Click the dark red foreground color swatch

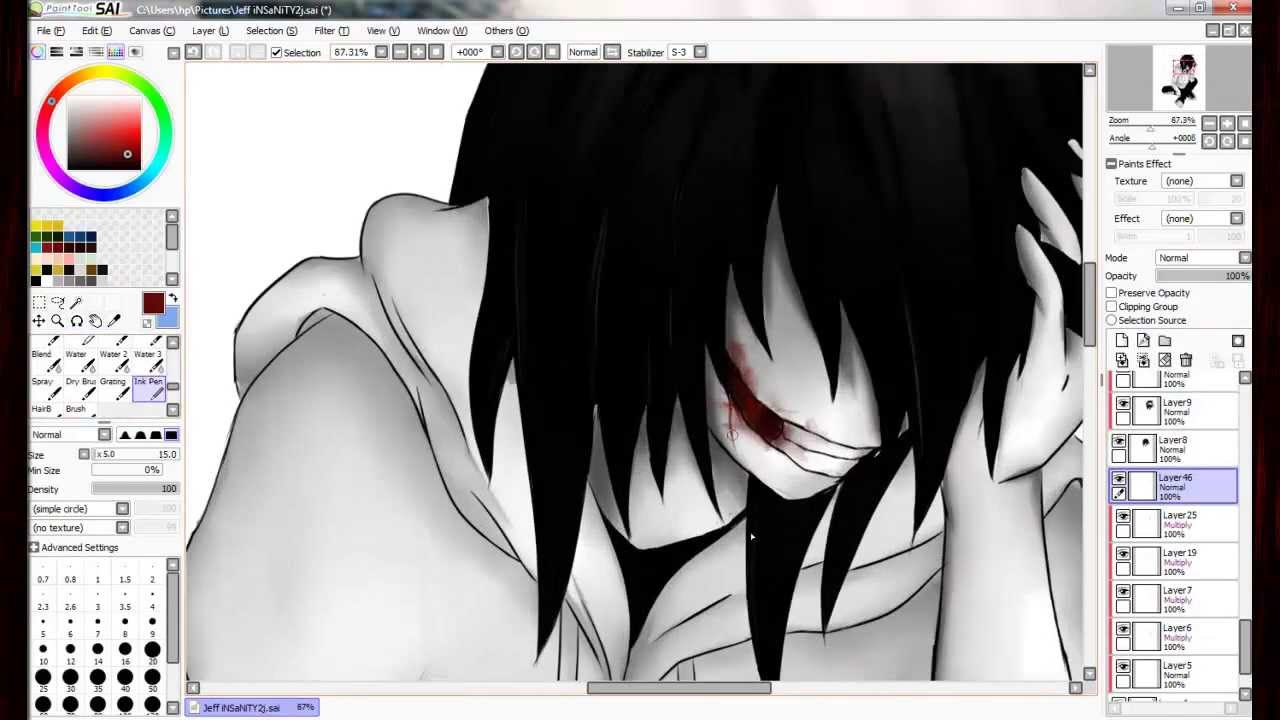153,304
